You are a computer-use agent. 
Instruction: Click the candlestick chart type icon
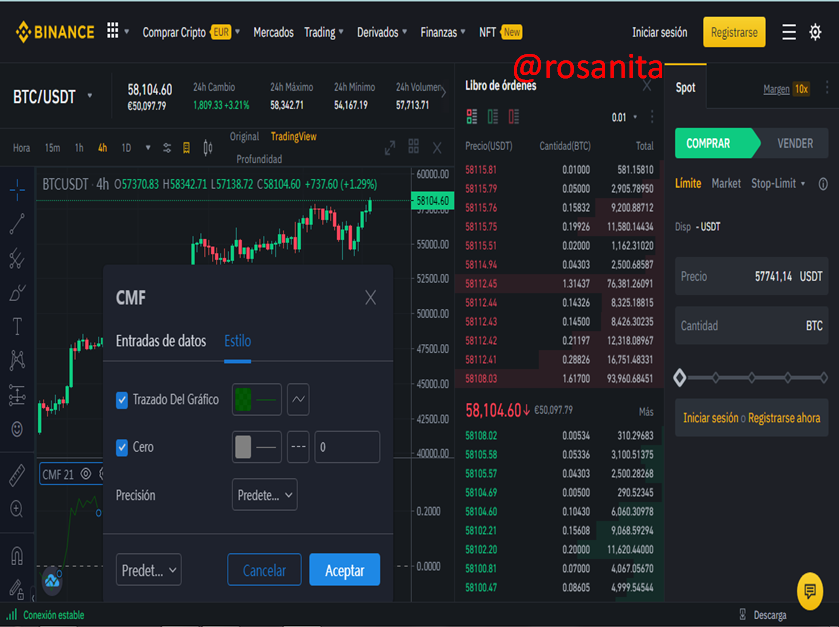point(208,148)
